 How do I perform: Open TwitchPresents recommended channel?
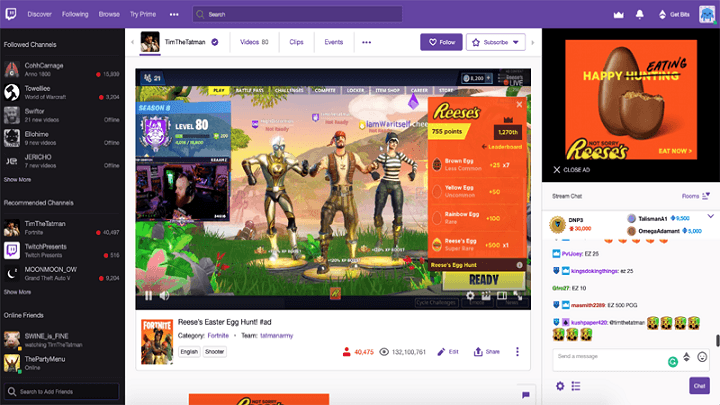click(x=62, y=251)
